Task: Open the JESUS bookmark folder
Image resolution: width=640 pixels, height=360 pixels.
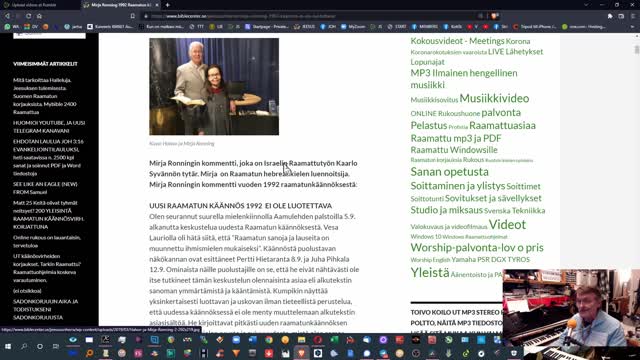Action: (x=304, y=27)
